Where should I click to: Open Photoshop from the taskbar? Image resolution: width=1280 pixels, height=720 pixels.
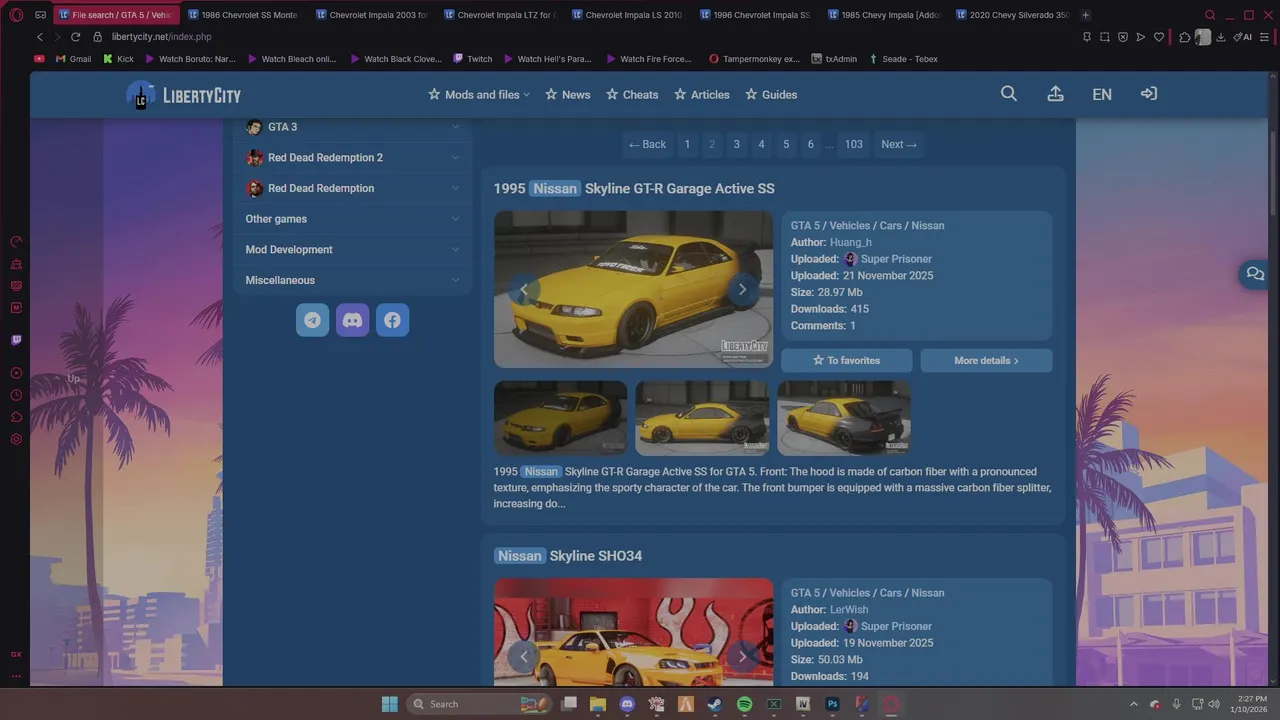point(832,704)
